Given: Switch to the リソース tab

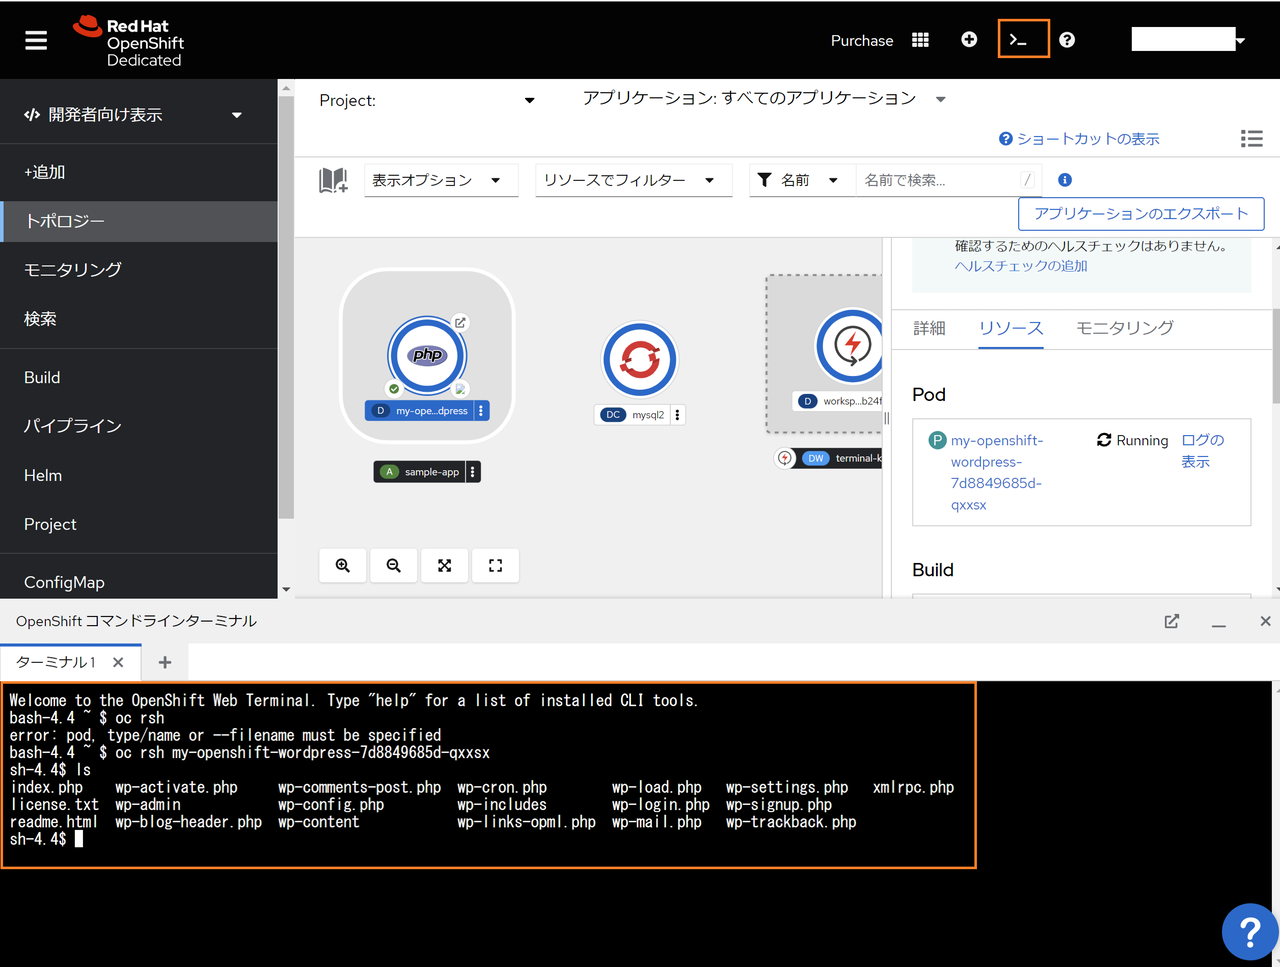Looking at the screenshot, I should coord(1011,328).
